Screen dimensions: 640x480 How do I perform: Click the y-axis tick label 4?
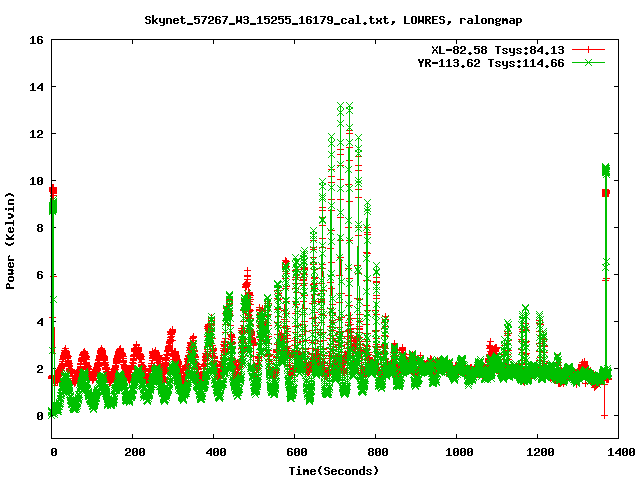40,322
